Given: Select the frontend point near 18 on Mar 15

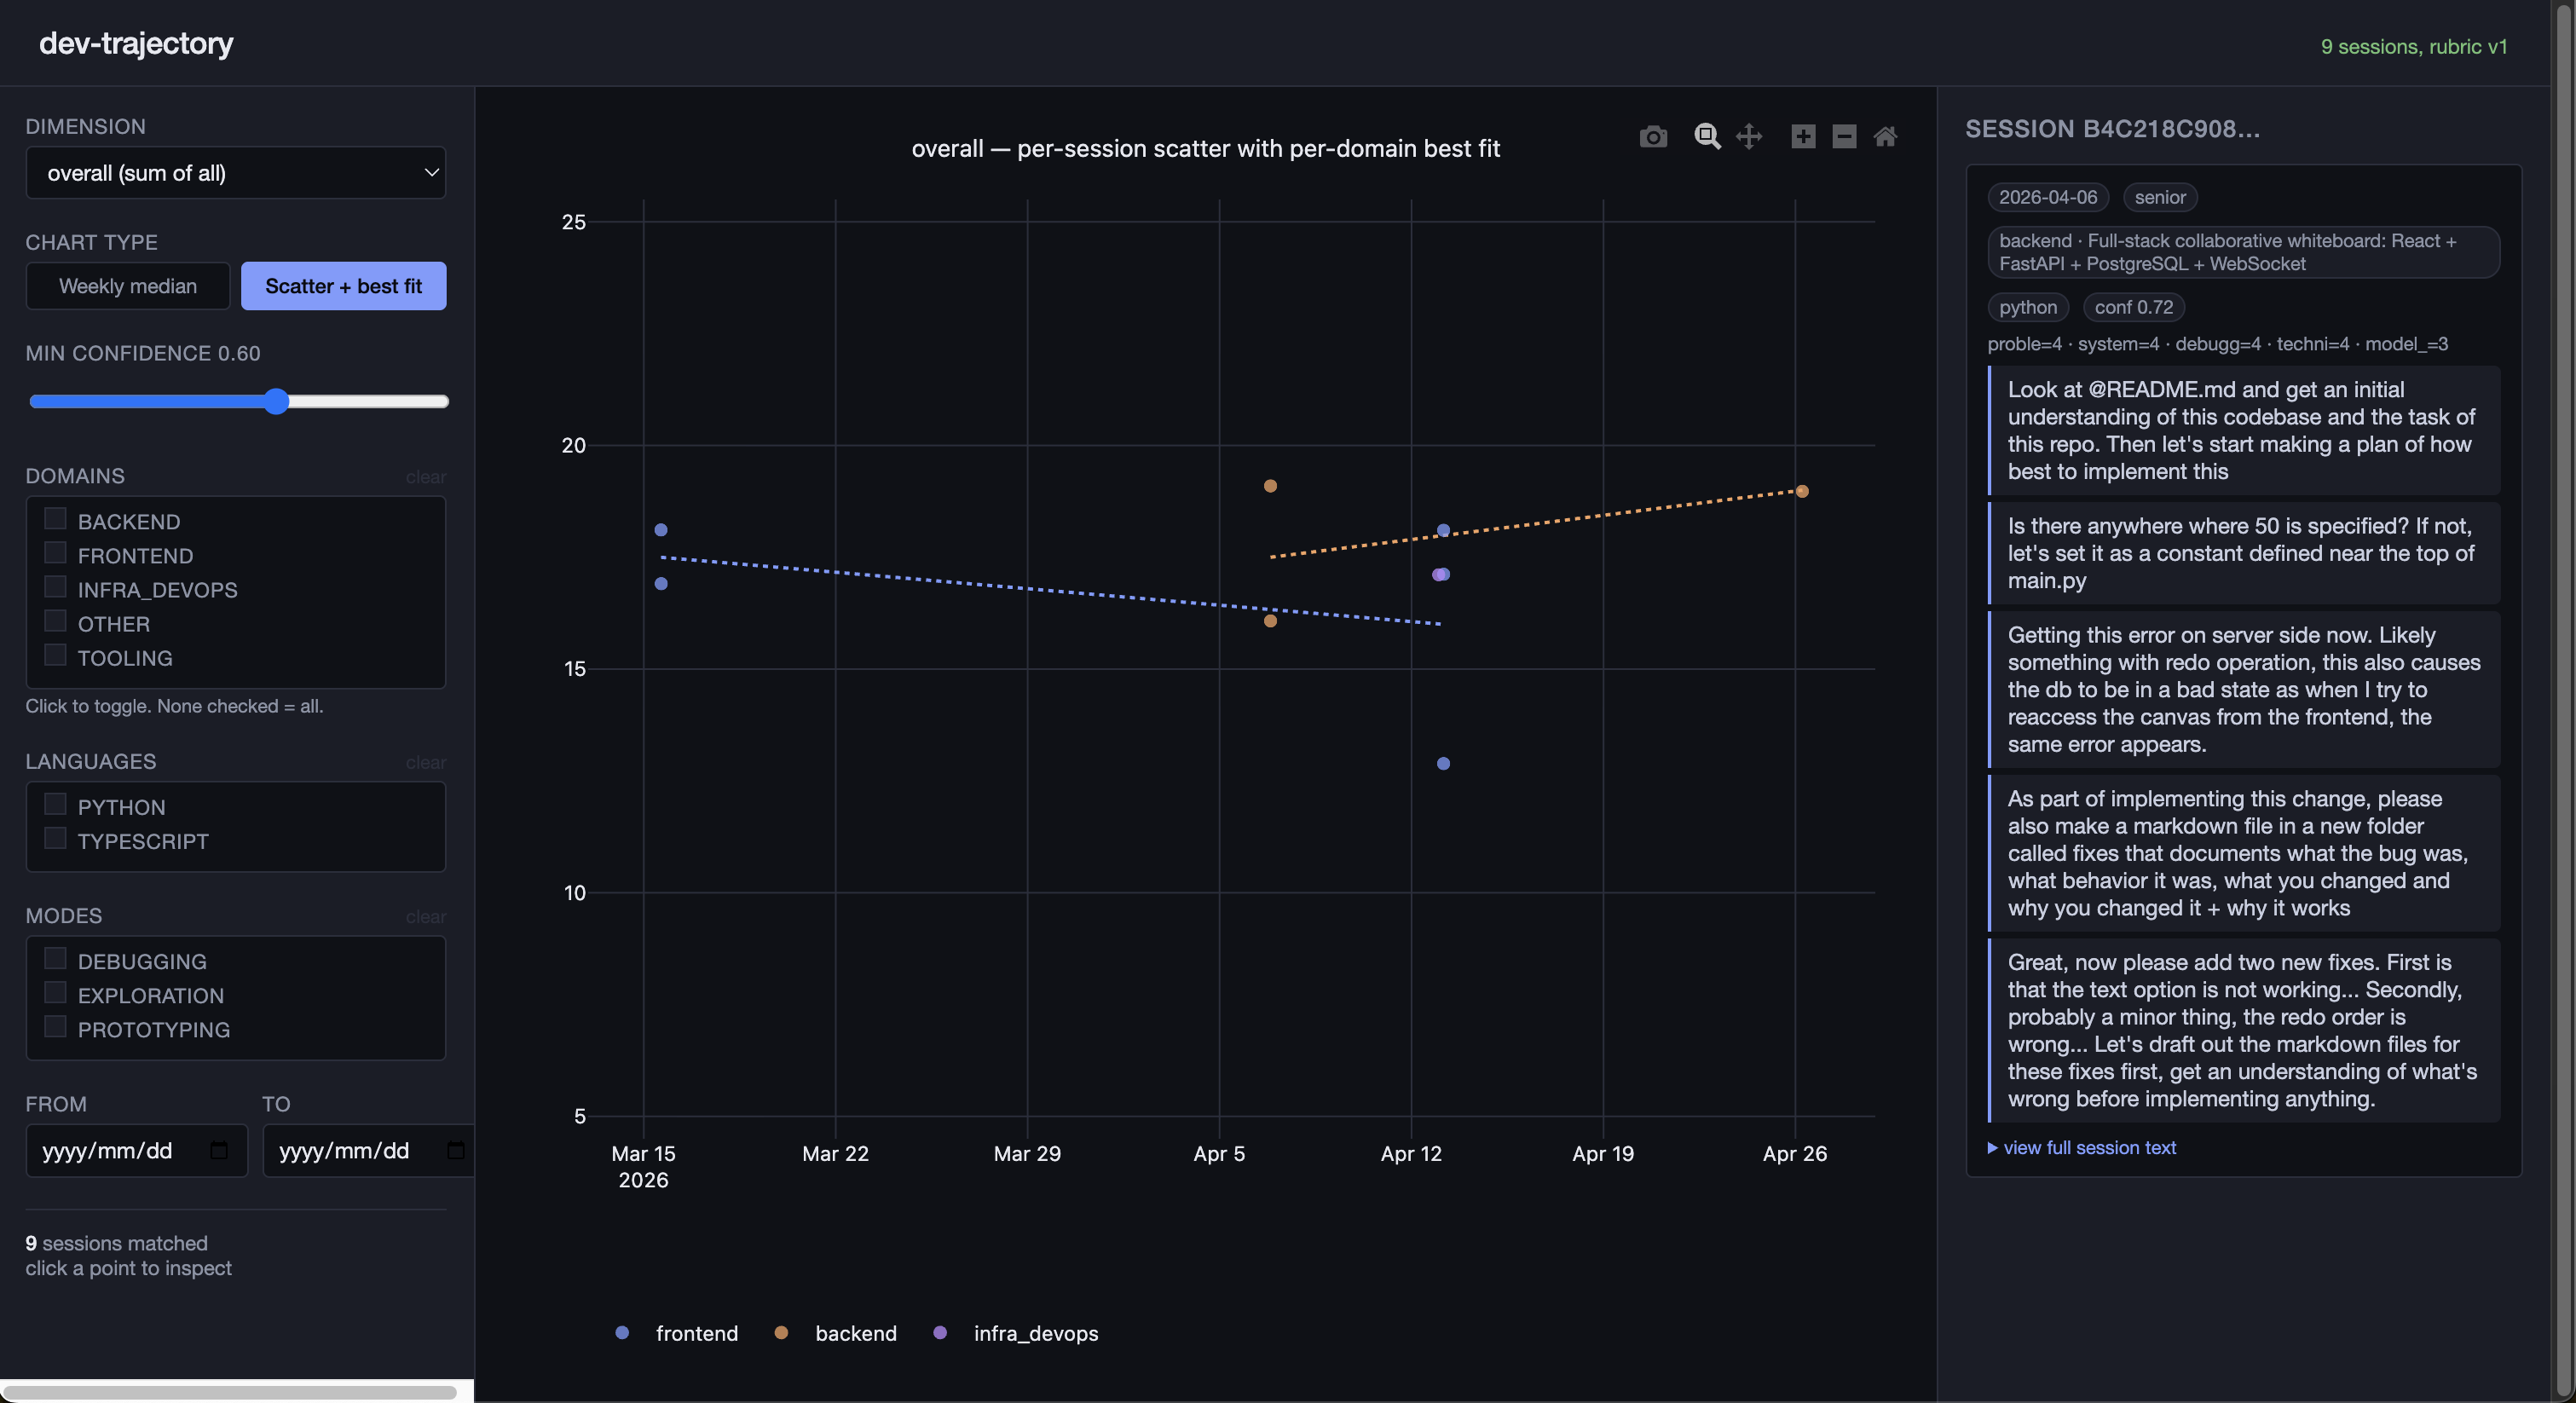Looking at the screenshot, I should tap(661, 530).
